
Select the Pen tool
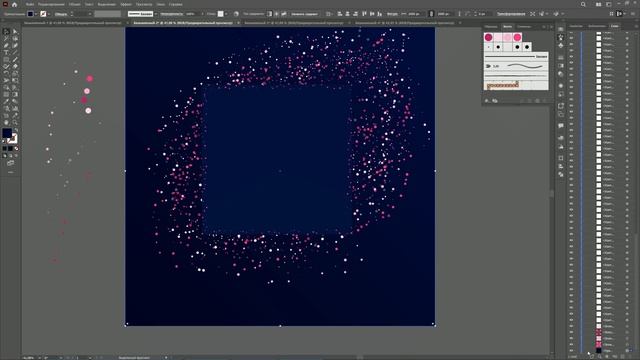tap(6, 45)
